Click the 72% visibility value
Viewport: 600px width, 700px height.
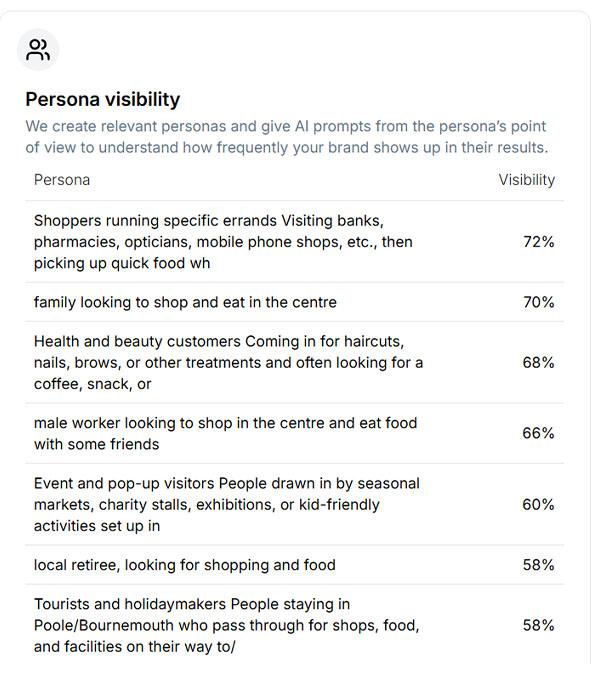click(538, 242)
